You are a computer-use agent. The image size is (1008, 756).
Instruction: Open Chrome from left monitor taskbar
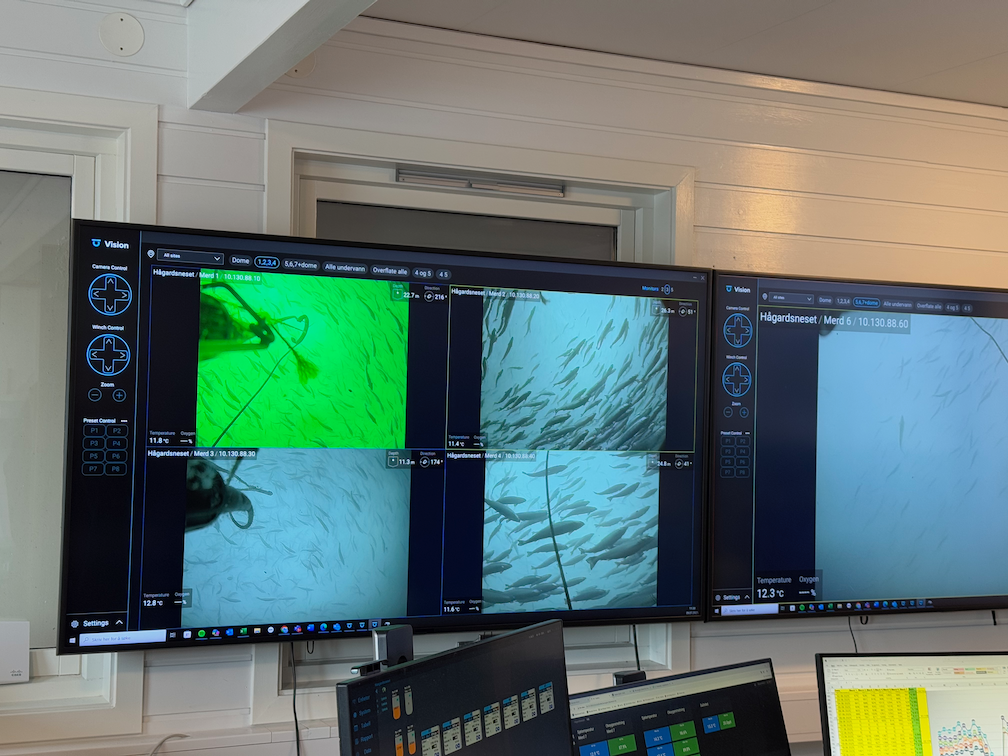pyautogui.click(x=284, y=629)
